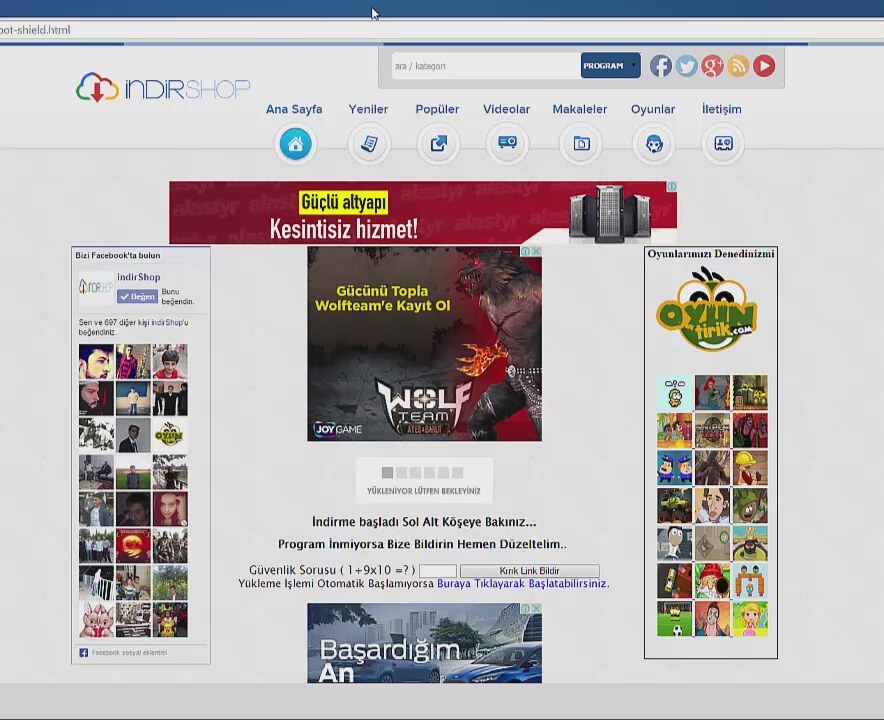Screen dimensions: 884x720
Task: Click the Facebook sosyal eklentisi text
Action: click(129, 653)
